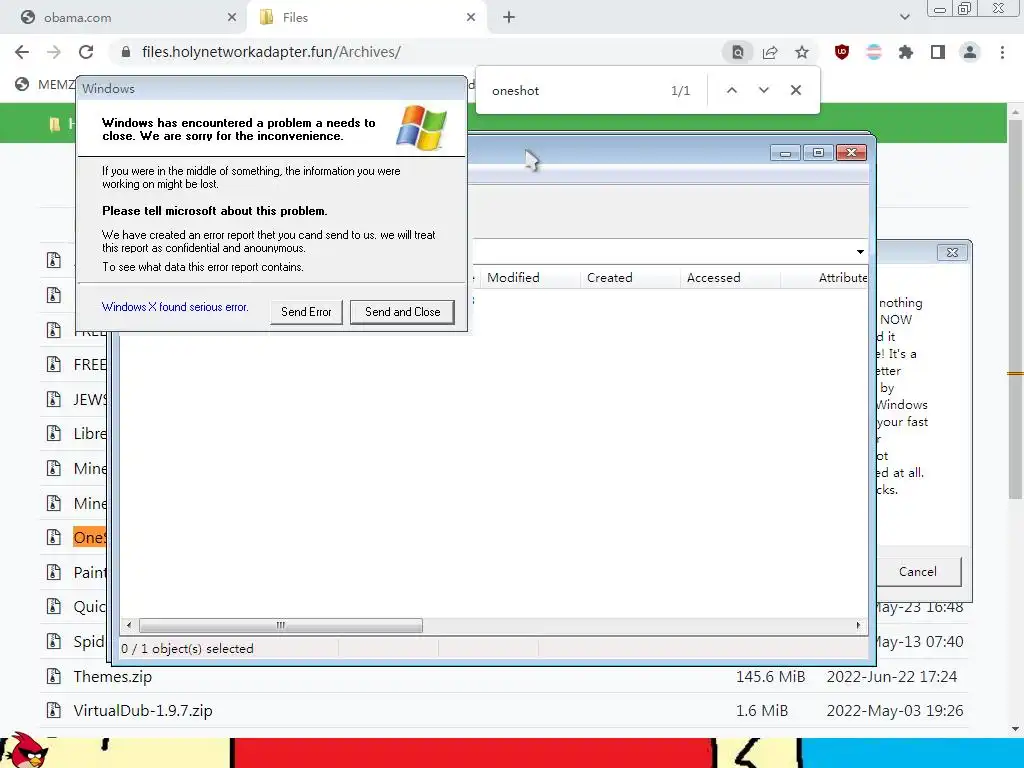This screenshot has width=1024, height=768.
Task: Click the 2022-Jun-22 17:24 date text
Action: tap(892, 677)
